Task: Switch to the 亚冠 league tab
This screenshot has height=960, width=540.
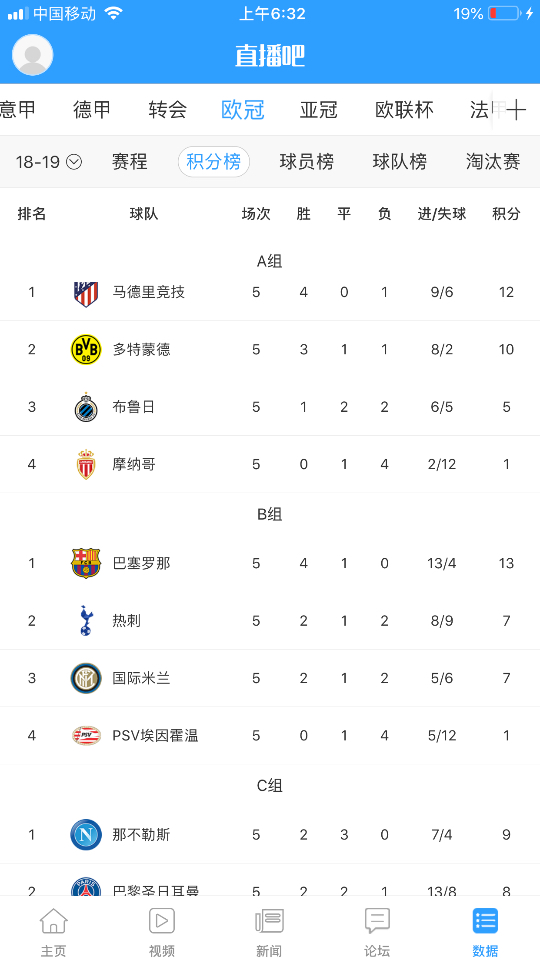Action: tap(319, 110)
